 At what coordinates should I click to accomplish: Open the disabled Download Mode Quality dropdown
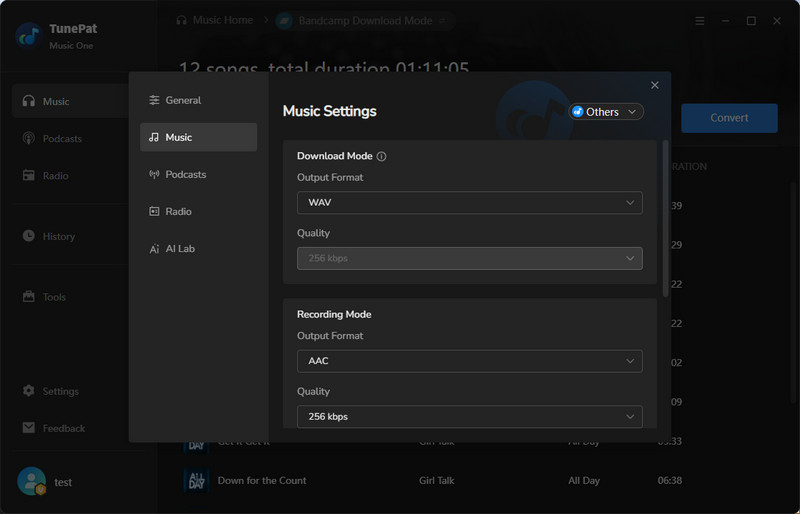click(469, 258)
